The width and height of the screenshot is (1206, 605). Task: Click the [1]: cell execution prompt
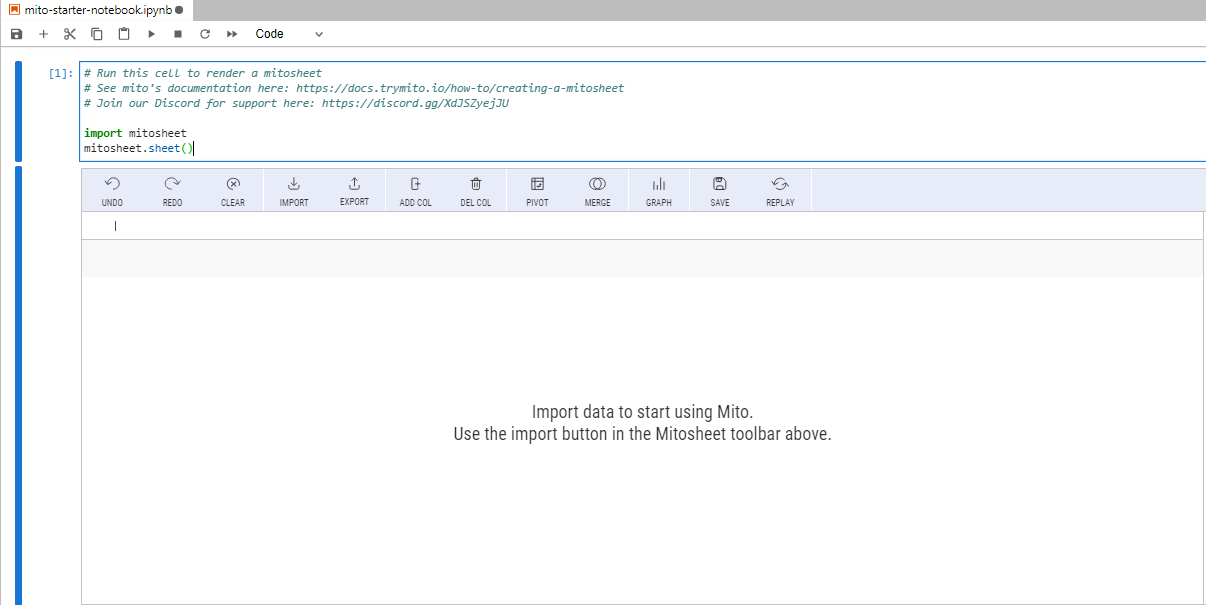60,73
